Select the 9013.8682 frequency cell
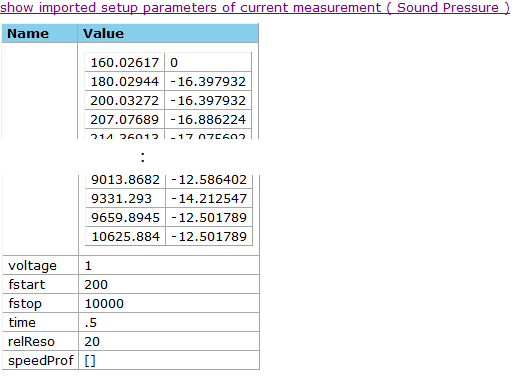Viewport: 515px width, 384px height. pyautogui.click(x=125, y=180)
